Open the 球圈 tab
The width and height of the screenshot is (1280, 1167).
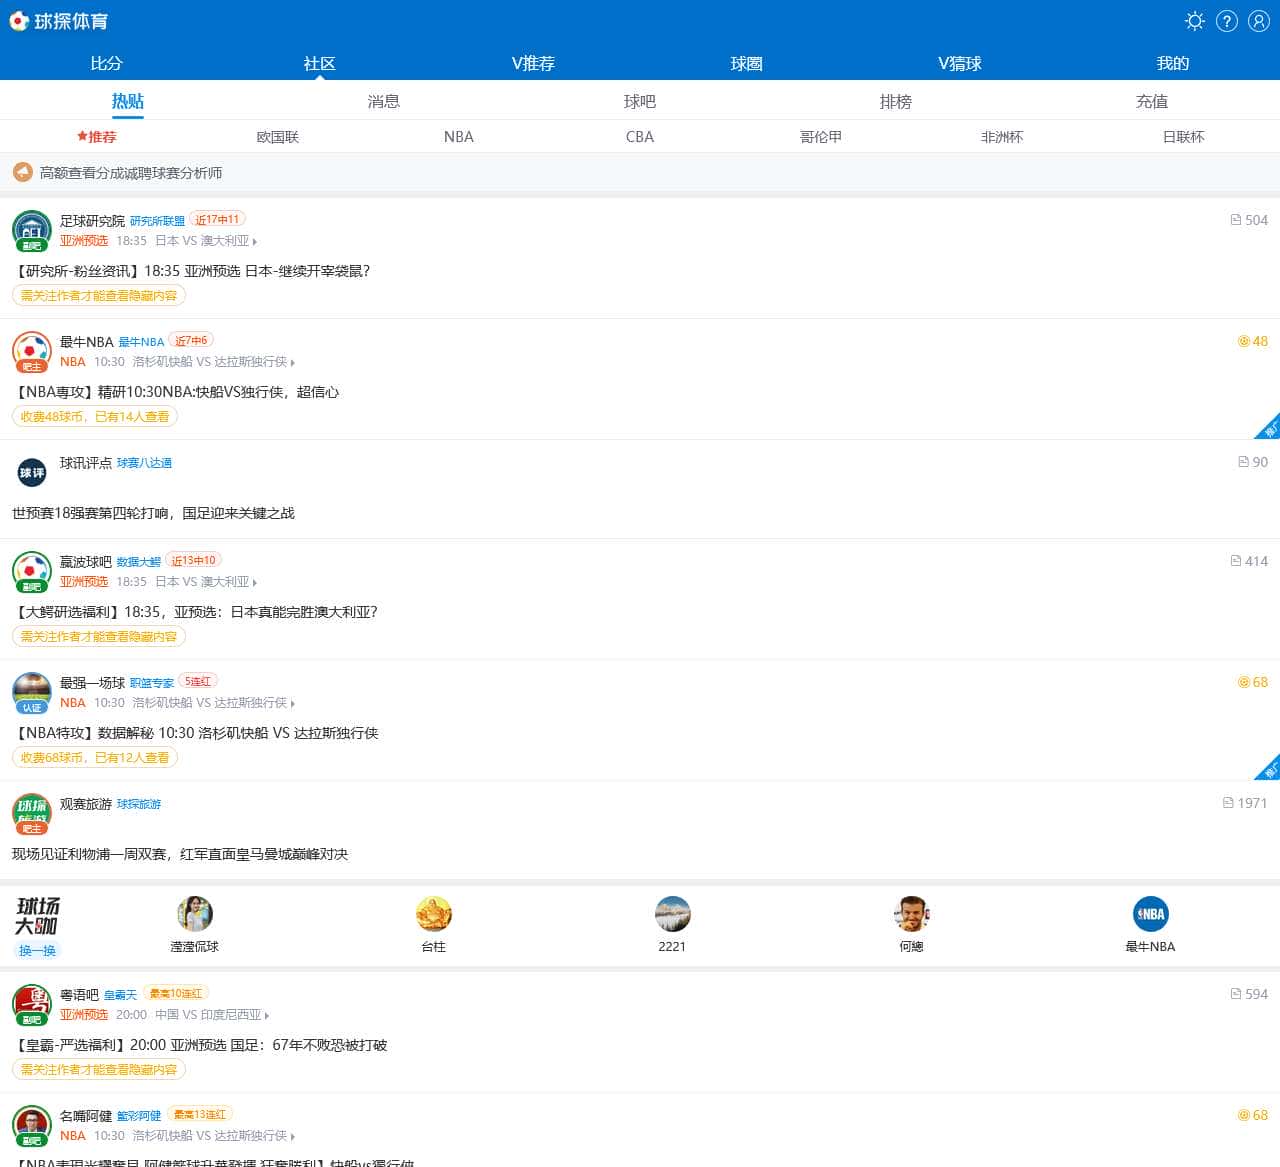[x=746, y=63]
